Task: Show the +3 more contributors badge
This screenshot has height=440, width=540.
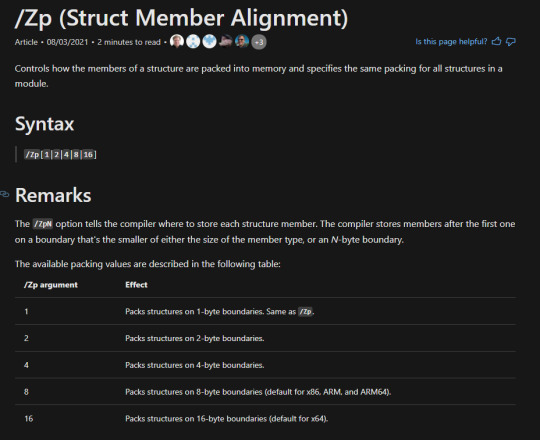Action: [259, 42]
